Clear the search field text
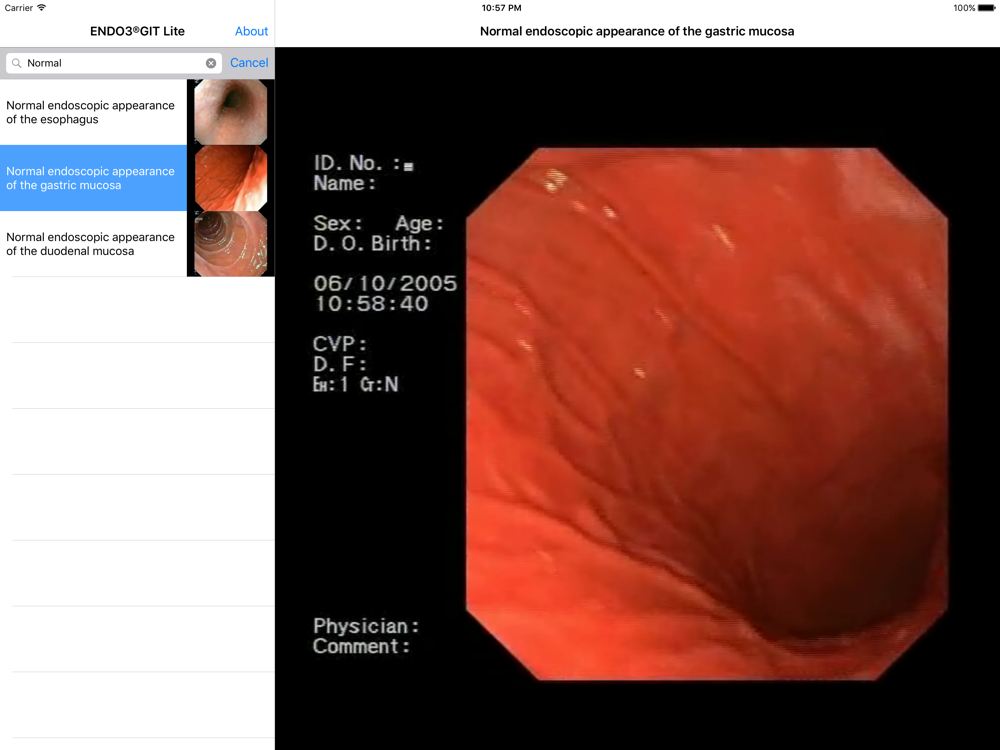 [210, 63]
